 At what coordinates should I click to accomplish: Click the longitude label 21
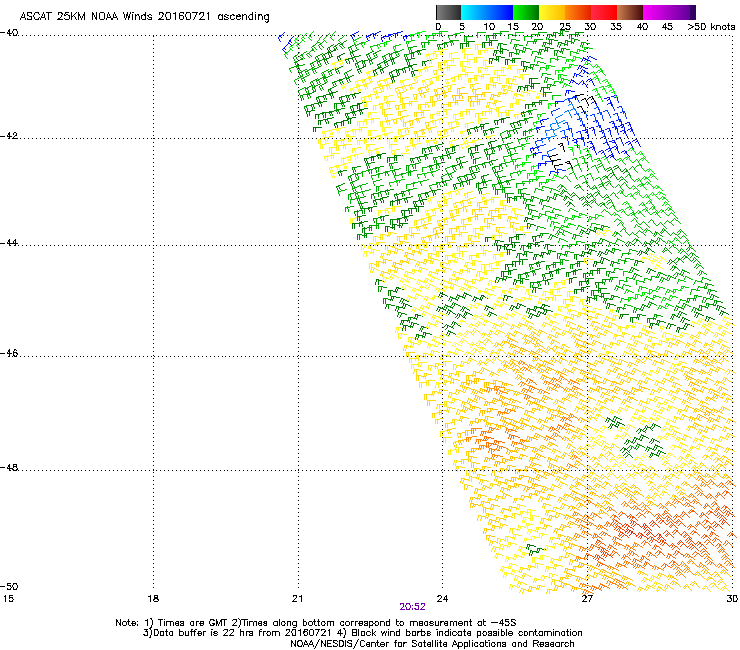click(x=297, y=599)
